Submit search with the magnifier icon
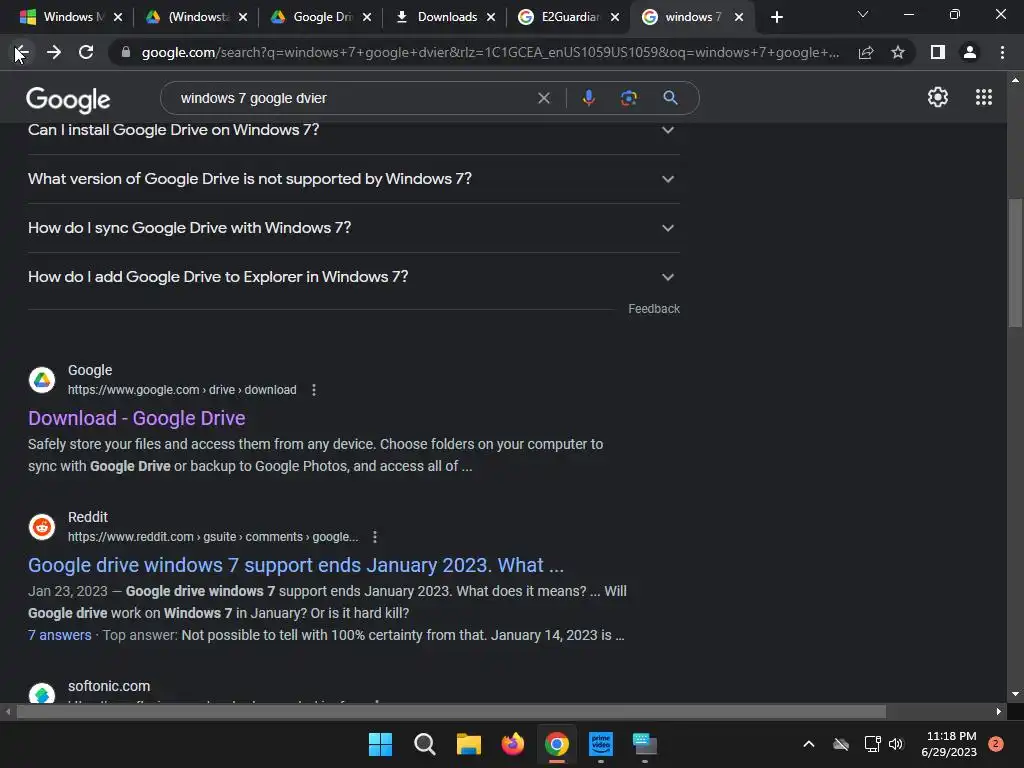The image size is (1024, 768). (670, 98)
